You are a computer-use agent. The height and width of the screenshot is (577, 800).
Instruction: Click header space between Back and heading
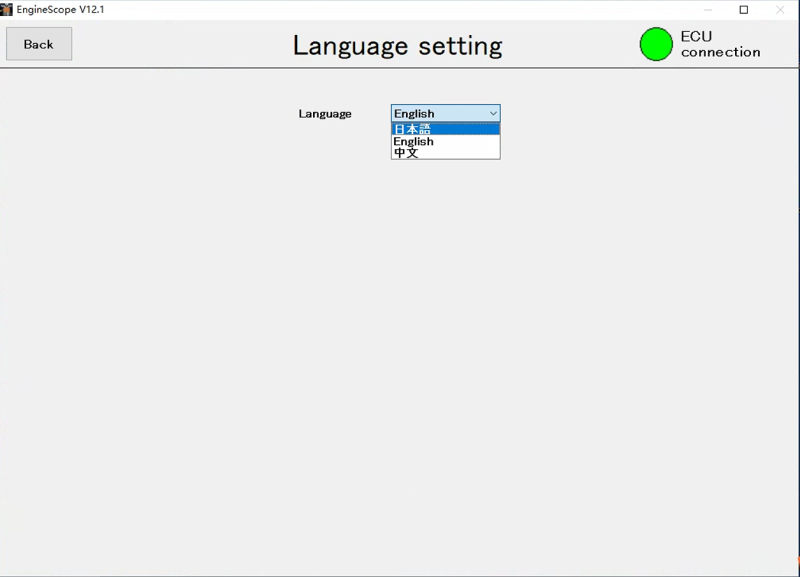pyautogui.click(x=180, y=45)
